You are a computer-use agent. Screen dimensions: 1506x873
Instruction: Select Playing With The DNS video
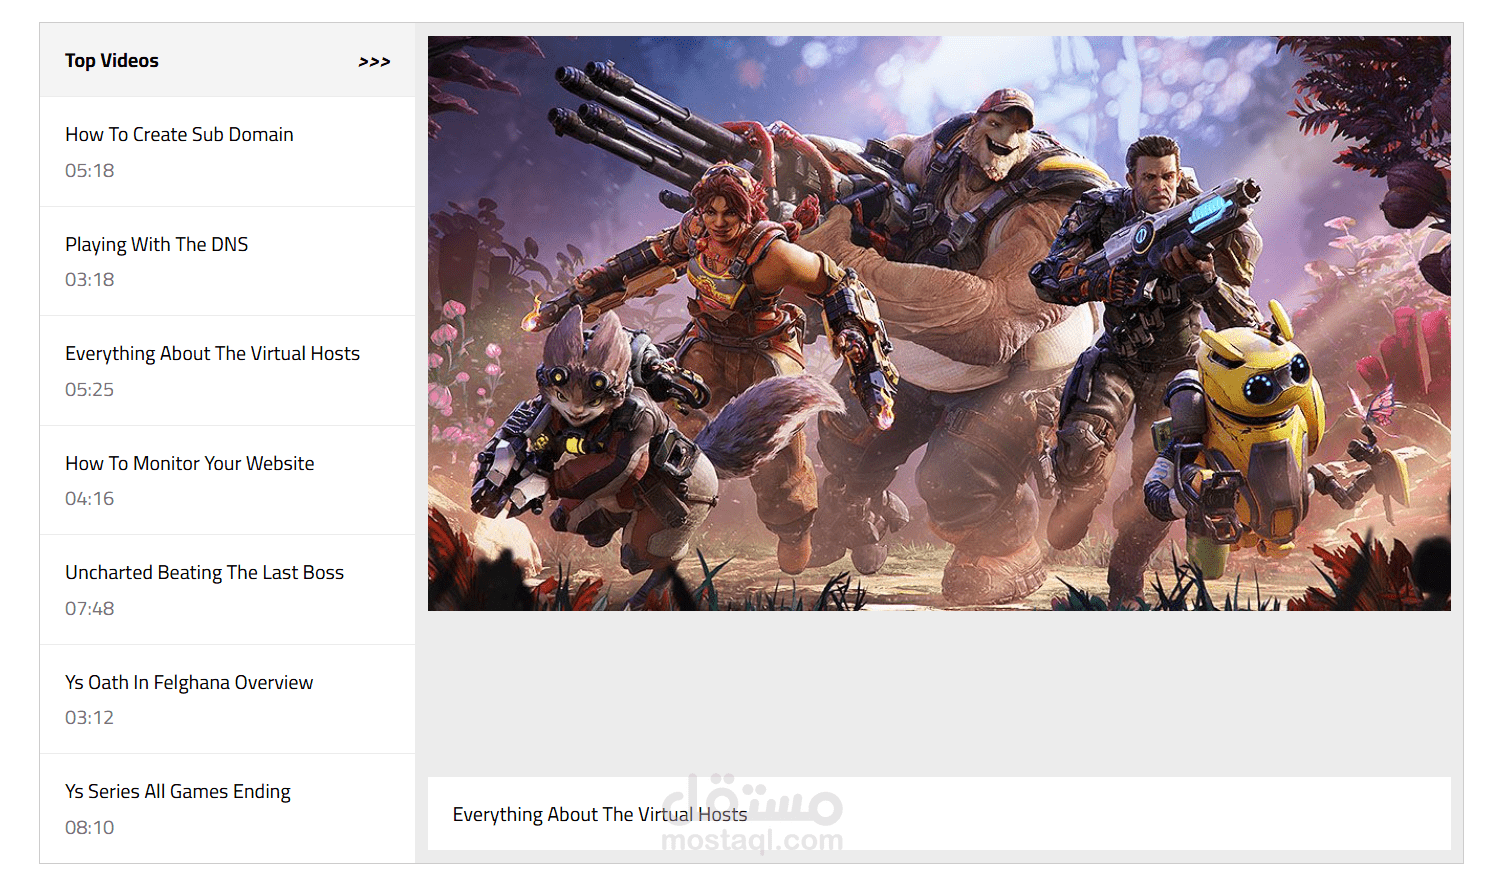coord(227,262)
